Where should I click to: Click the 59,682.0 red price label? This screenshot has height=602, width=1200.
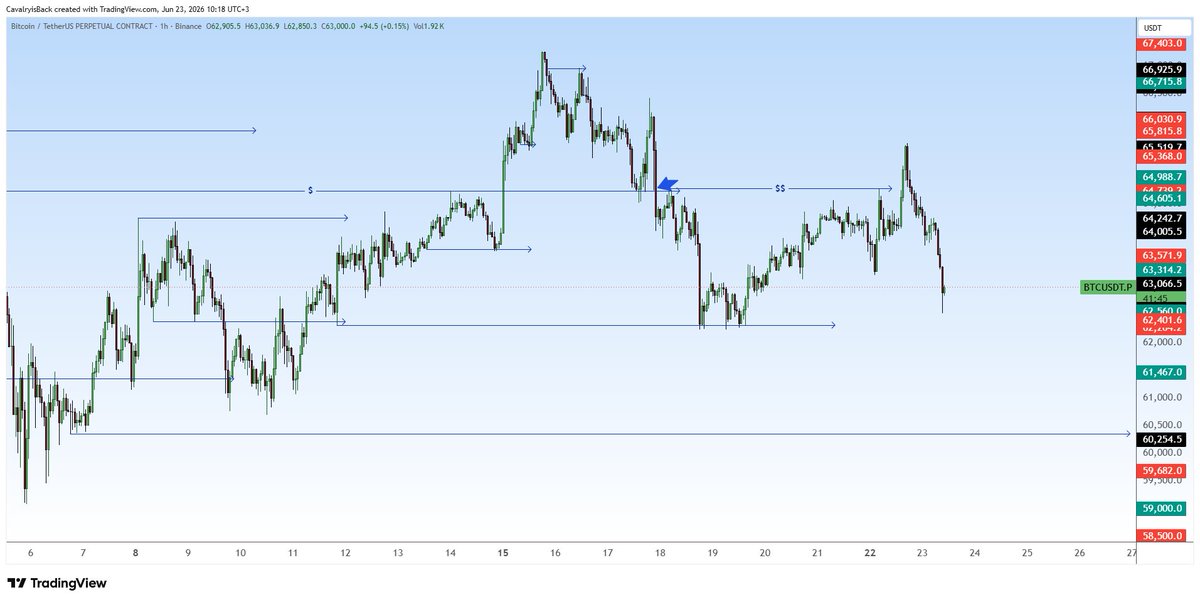[x=1163, y=470]
